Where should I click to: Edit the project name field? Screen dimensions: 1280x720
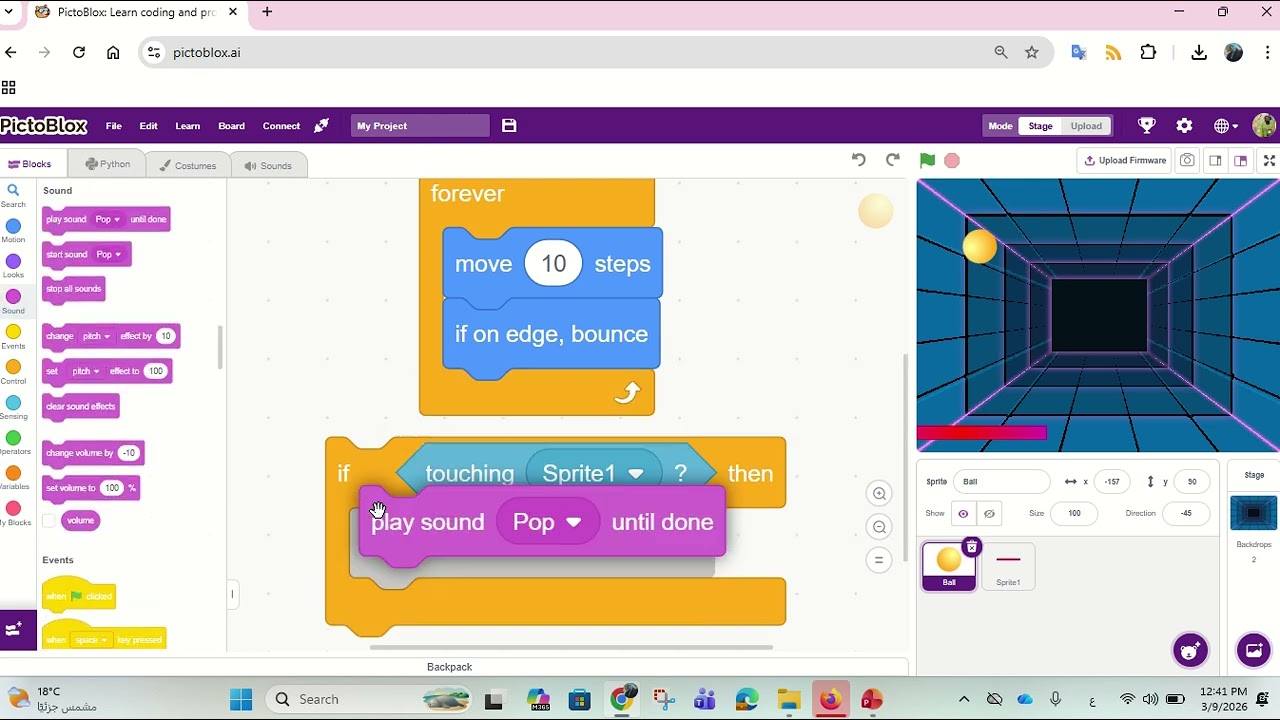pos(420,126)
